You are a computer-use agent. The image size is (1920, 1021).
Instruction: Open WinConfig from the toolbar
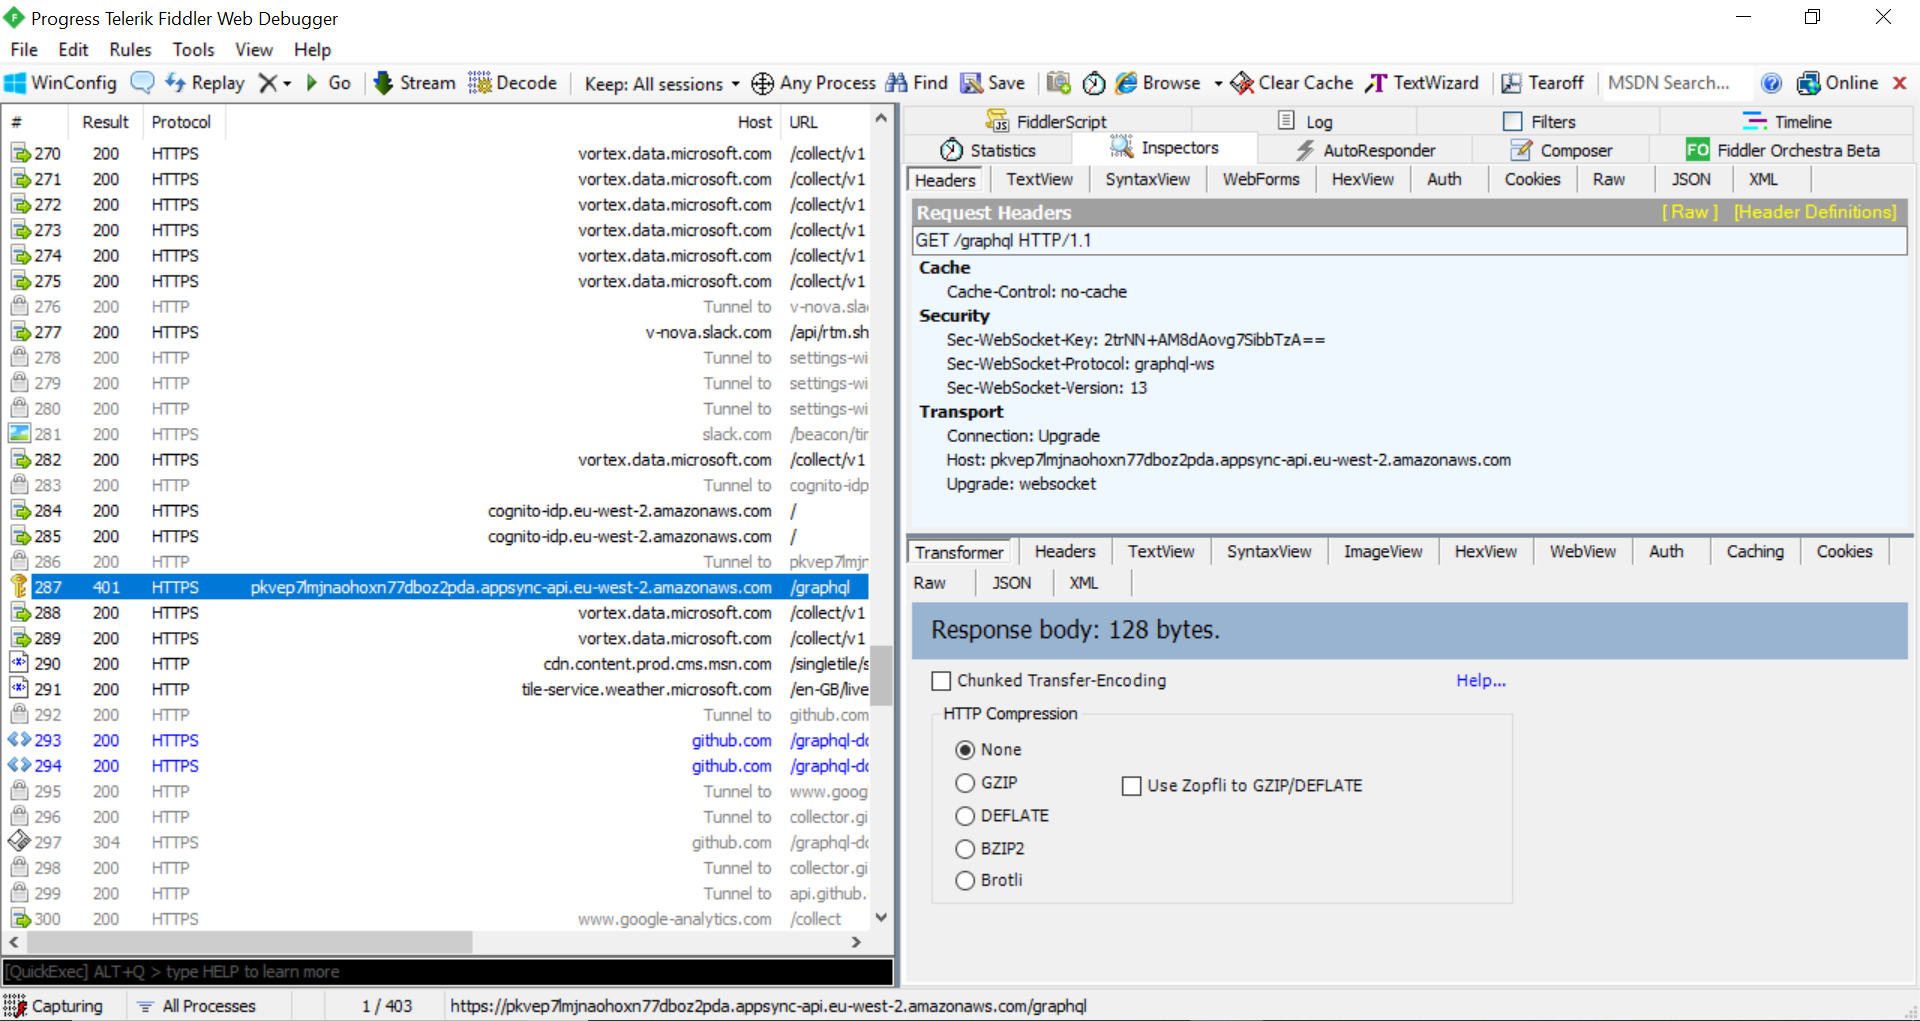point(60,83)
